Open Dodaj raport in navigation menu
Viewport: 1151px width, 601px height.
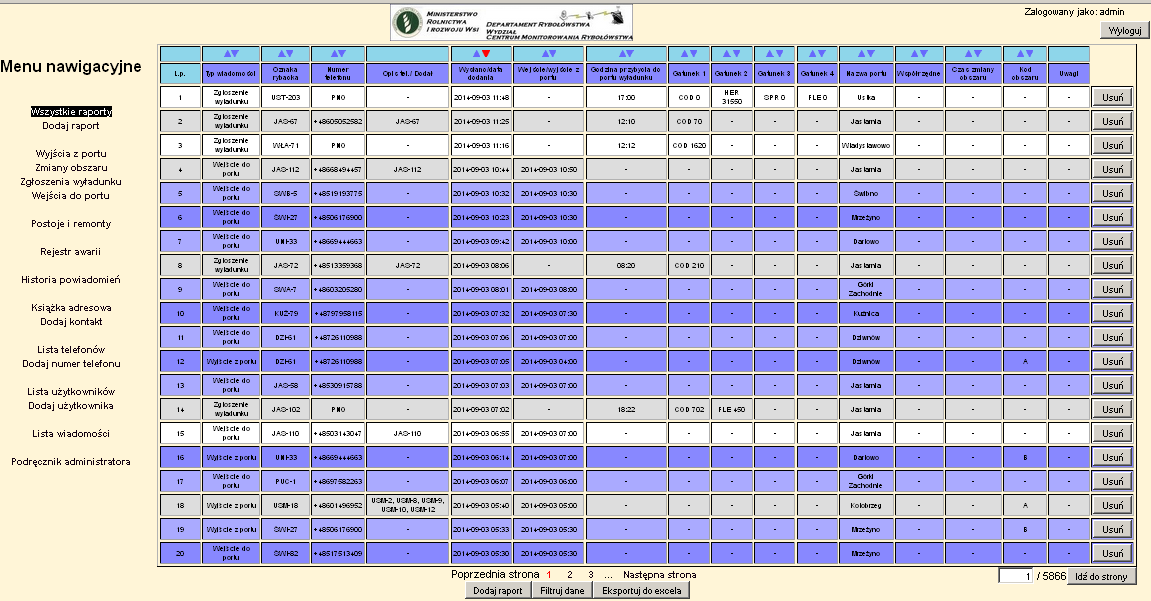pos(70,125)
